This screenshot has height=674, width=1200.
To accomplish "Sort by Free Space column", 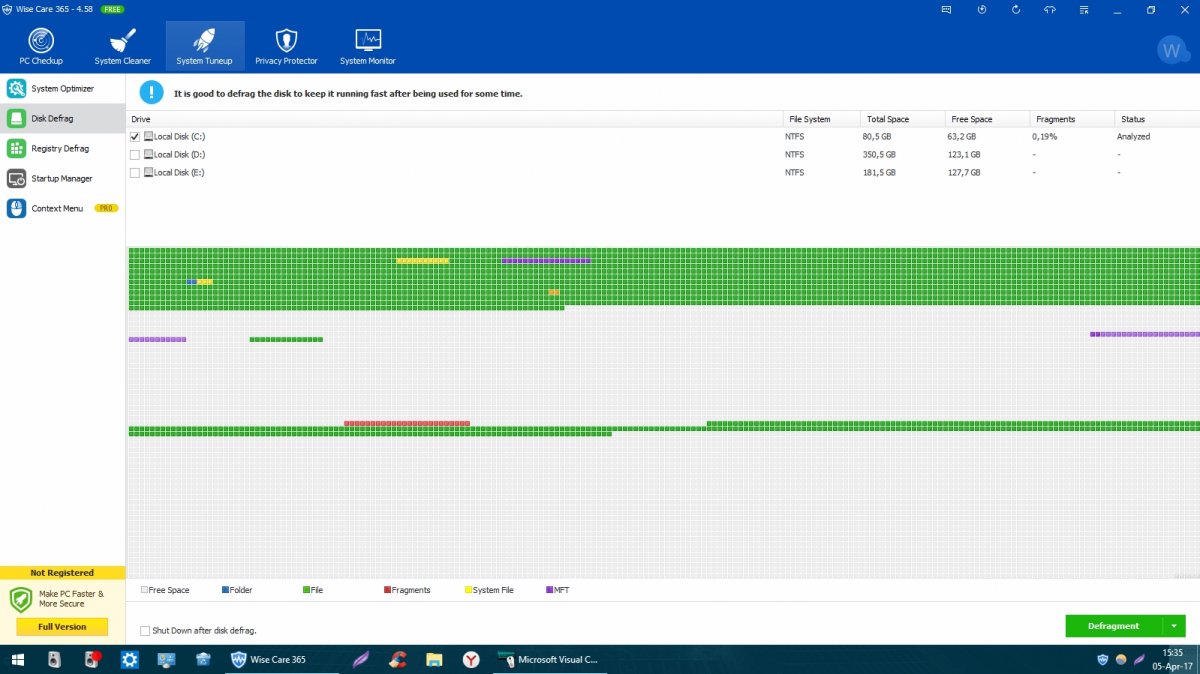I will pyautogui.click(x=987, y=119).
